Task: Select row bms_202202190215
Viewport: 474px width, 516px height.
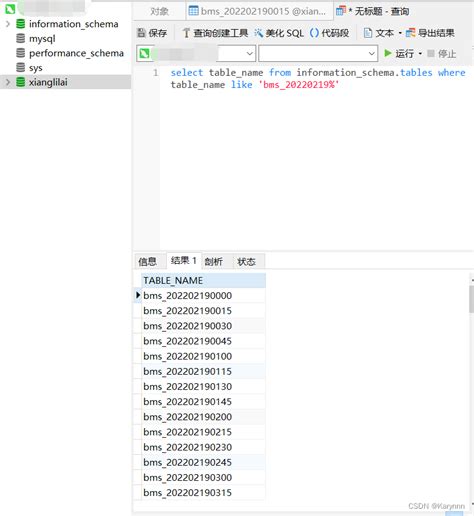Action: pos(204,432)
